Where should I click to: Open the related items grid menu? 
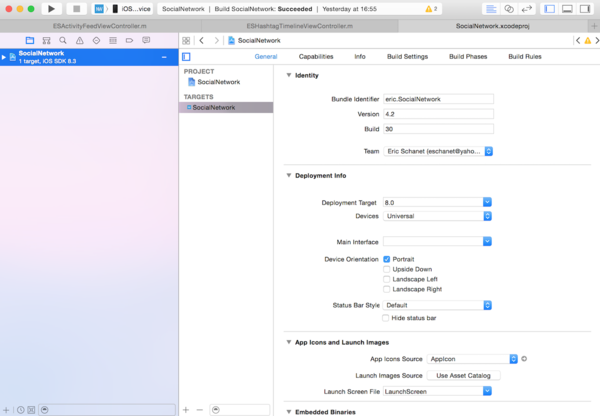[x=186, y=41]
